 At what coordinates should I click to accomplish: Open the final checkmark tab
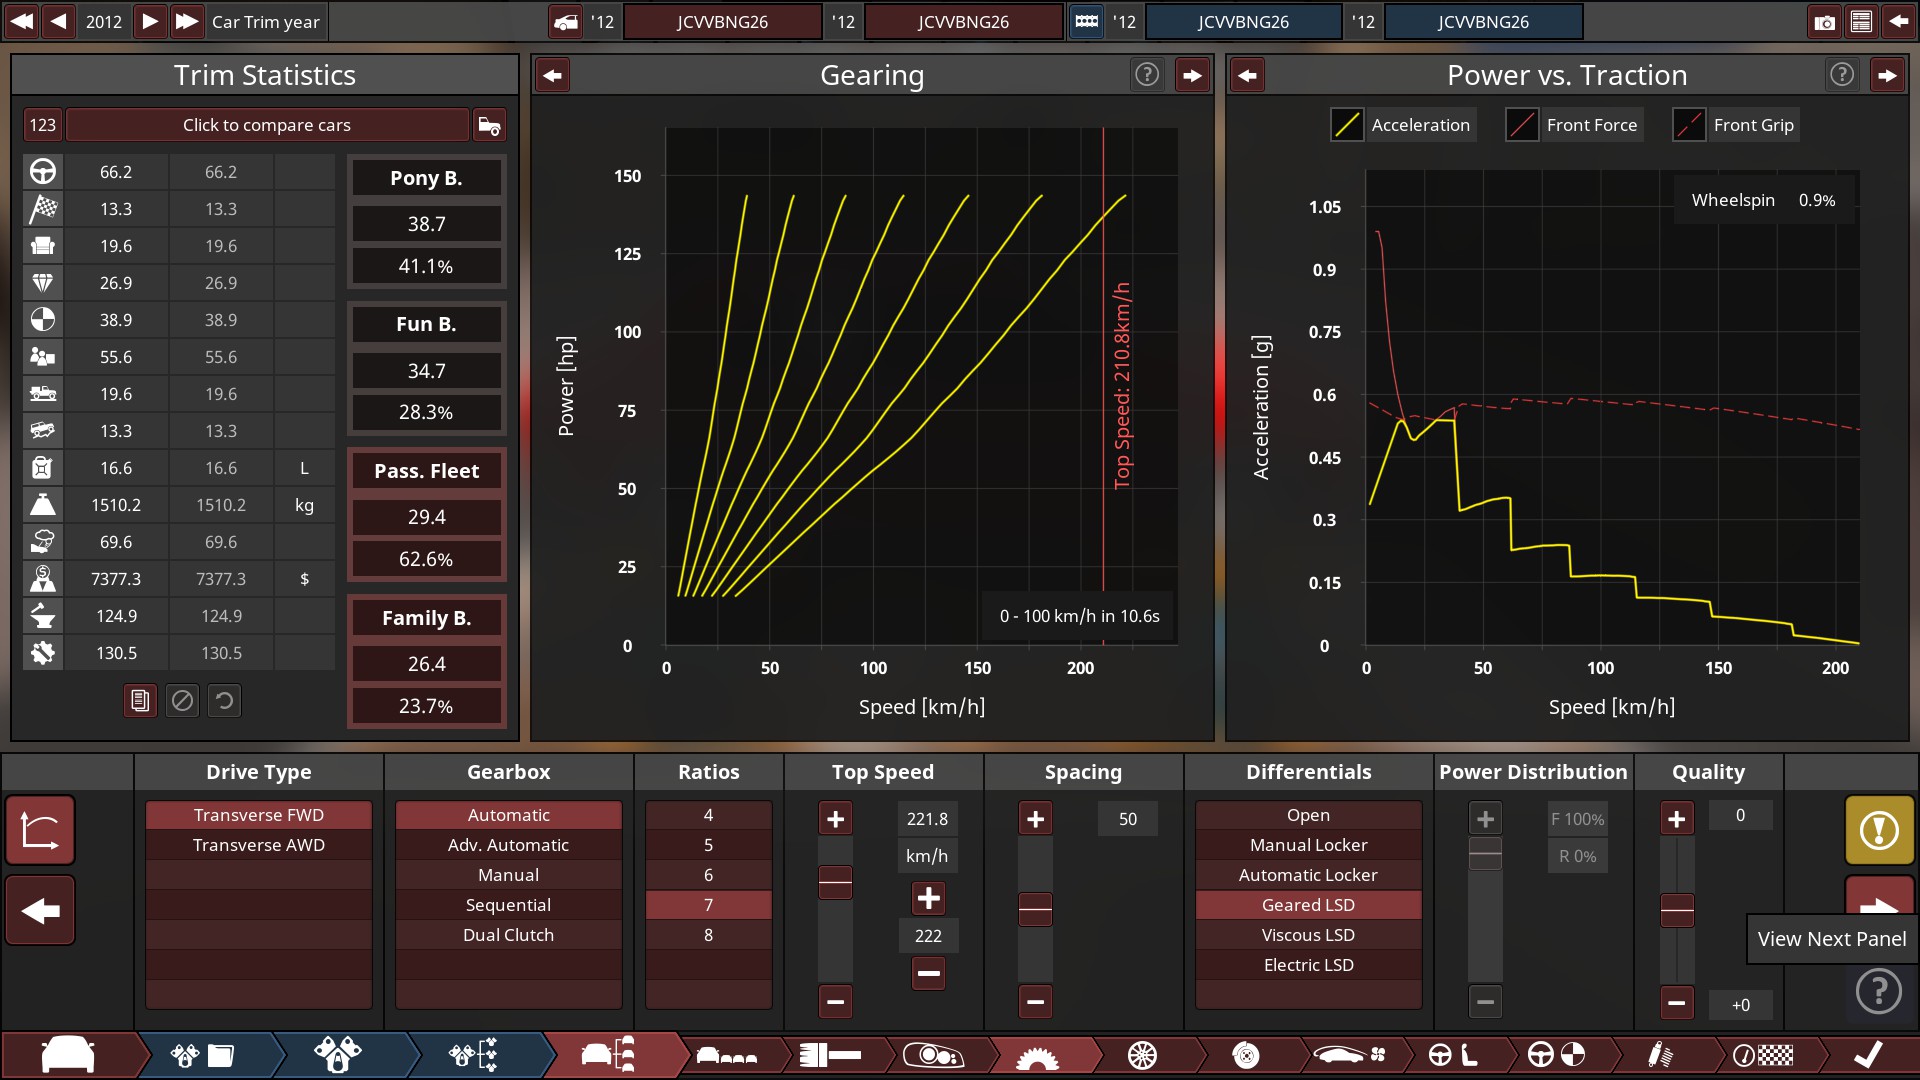click(1868, 1055)
